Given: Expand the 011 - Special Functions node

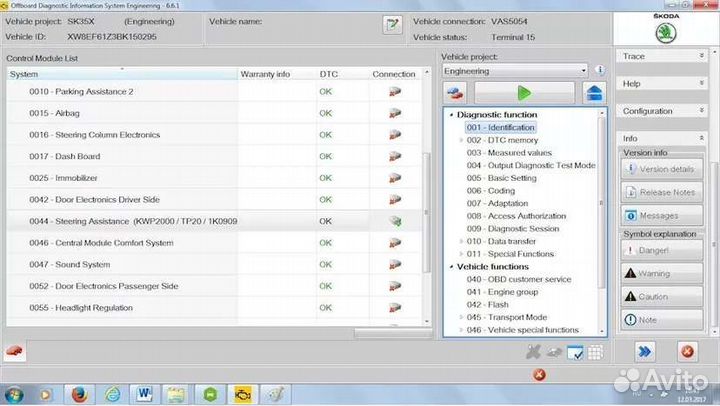Looking at the screenshot, I should click(x=461, y=254).
